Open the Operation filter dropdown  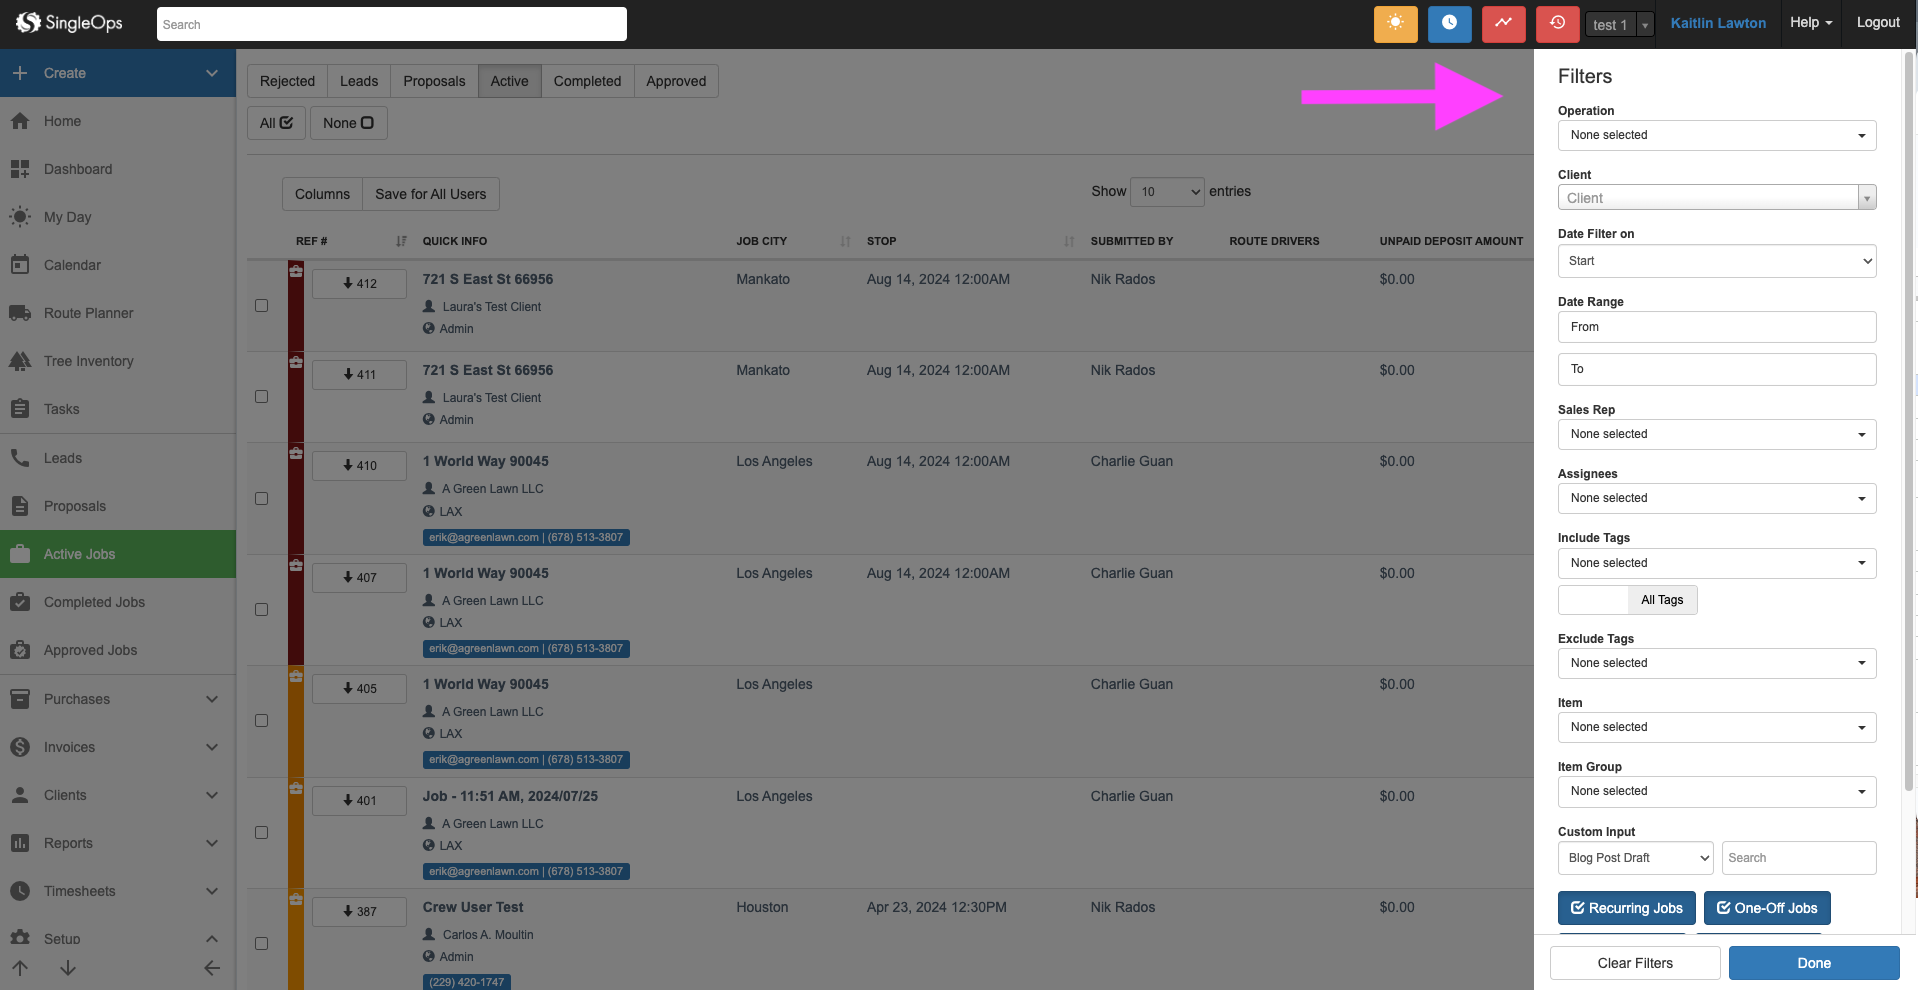tap(1716, 135)
